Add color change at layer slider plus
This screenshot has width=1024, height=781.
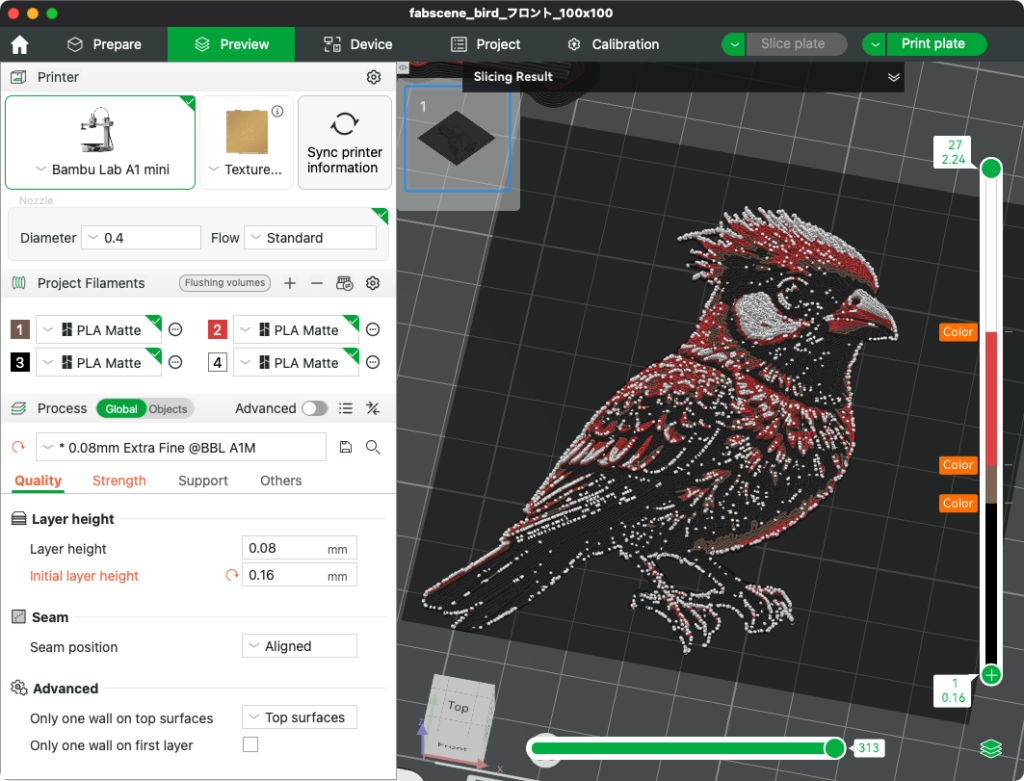(991, 675)
